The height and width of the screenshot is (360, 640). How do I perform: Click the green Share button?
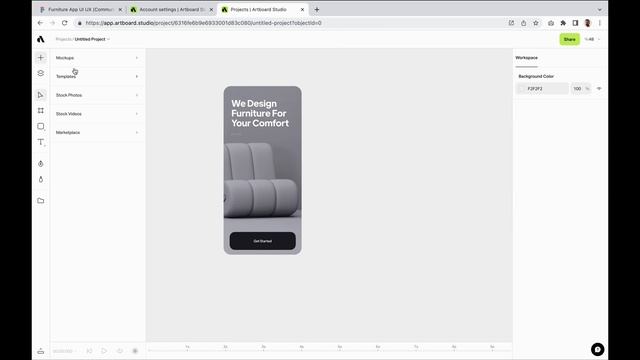tap(569, 39)
